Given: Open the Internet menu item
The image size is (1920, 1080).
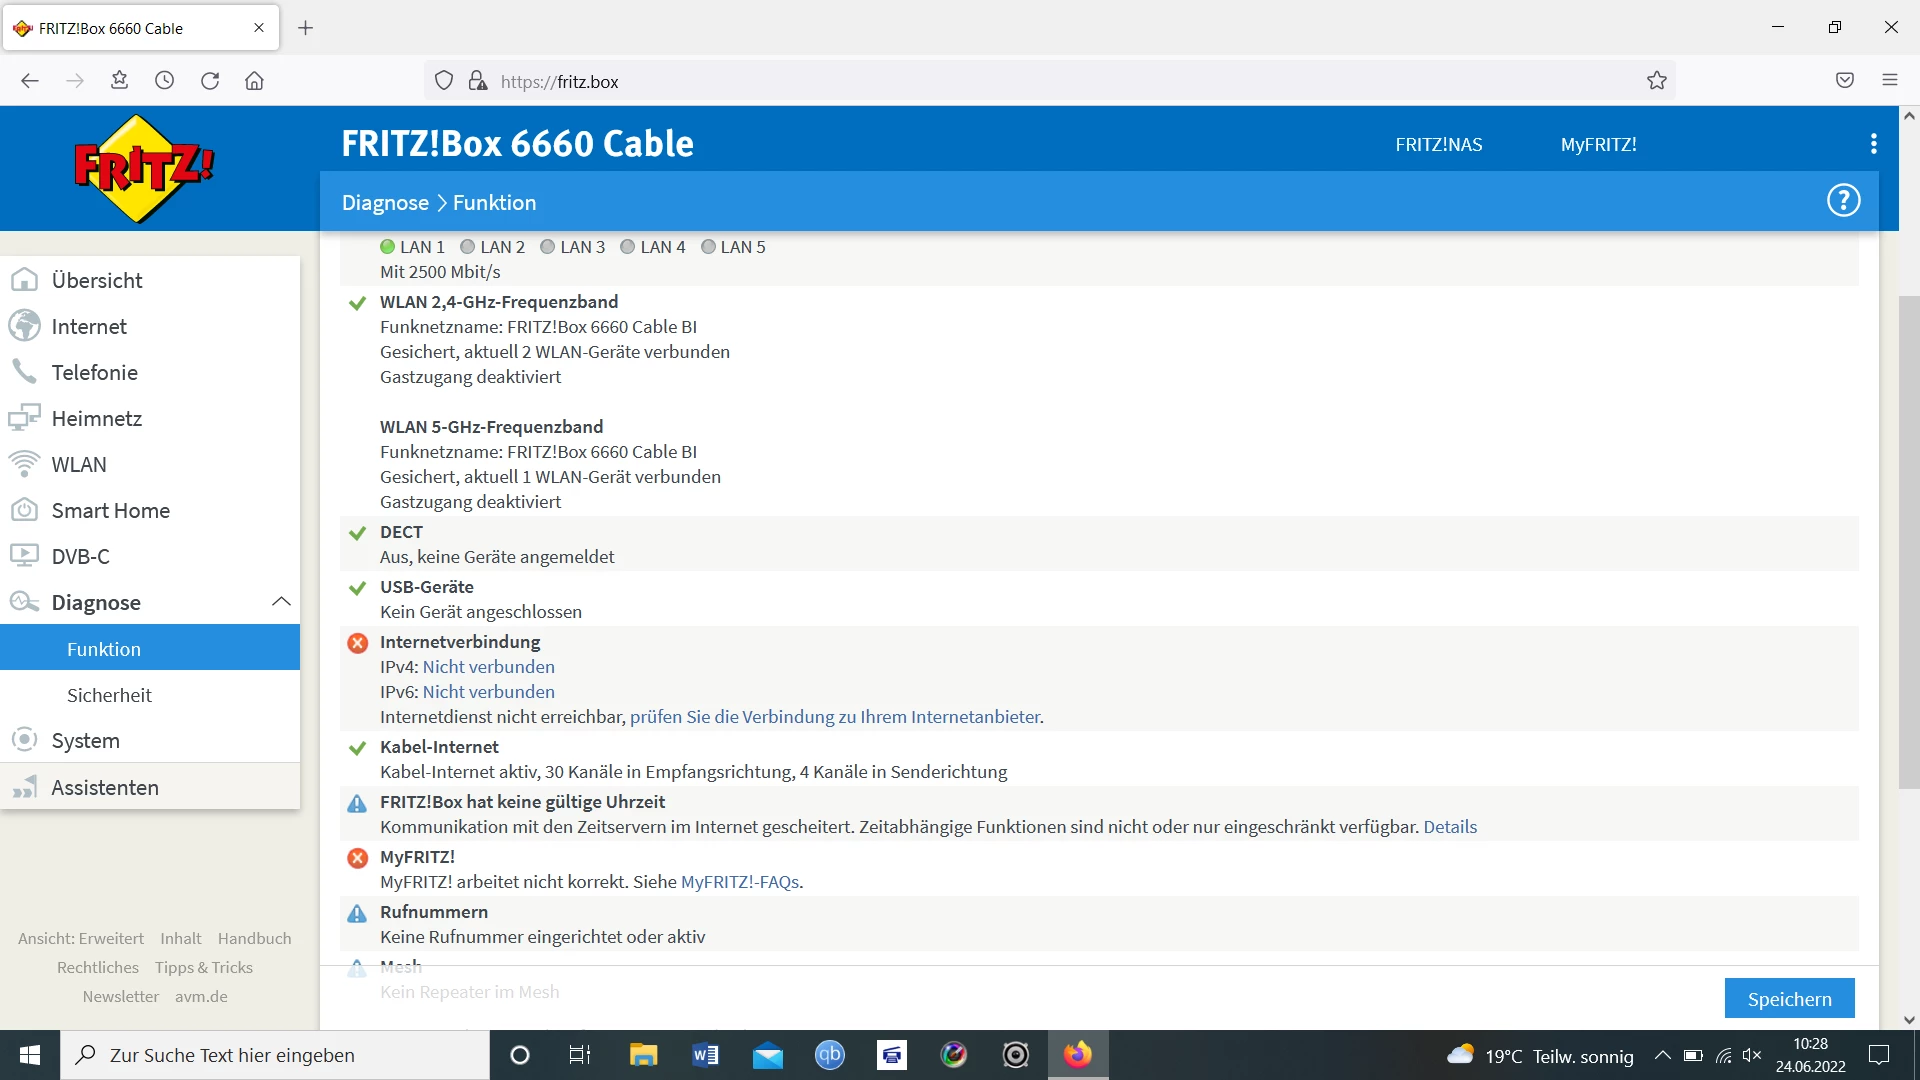Looking at the screenshot, I should pyautogui.click(x=89, y=326).
